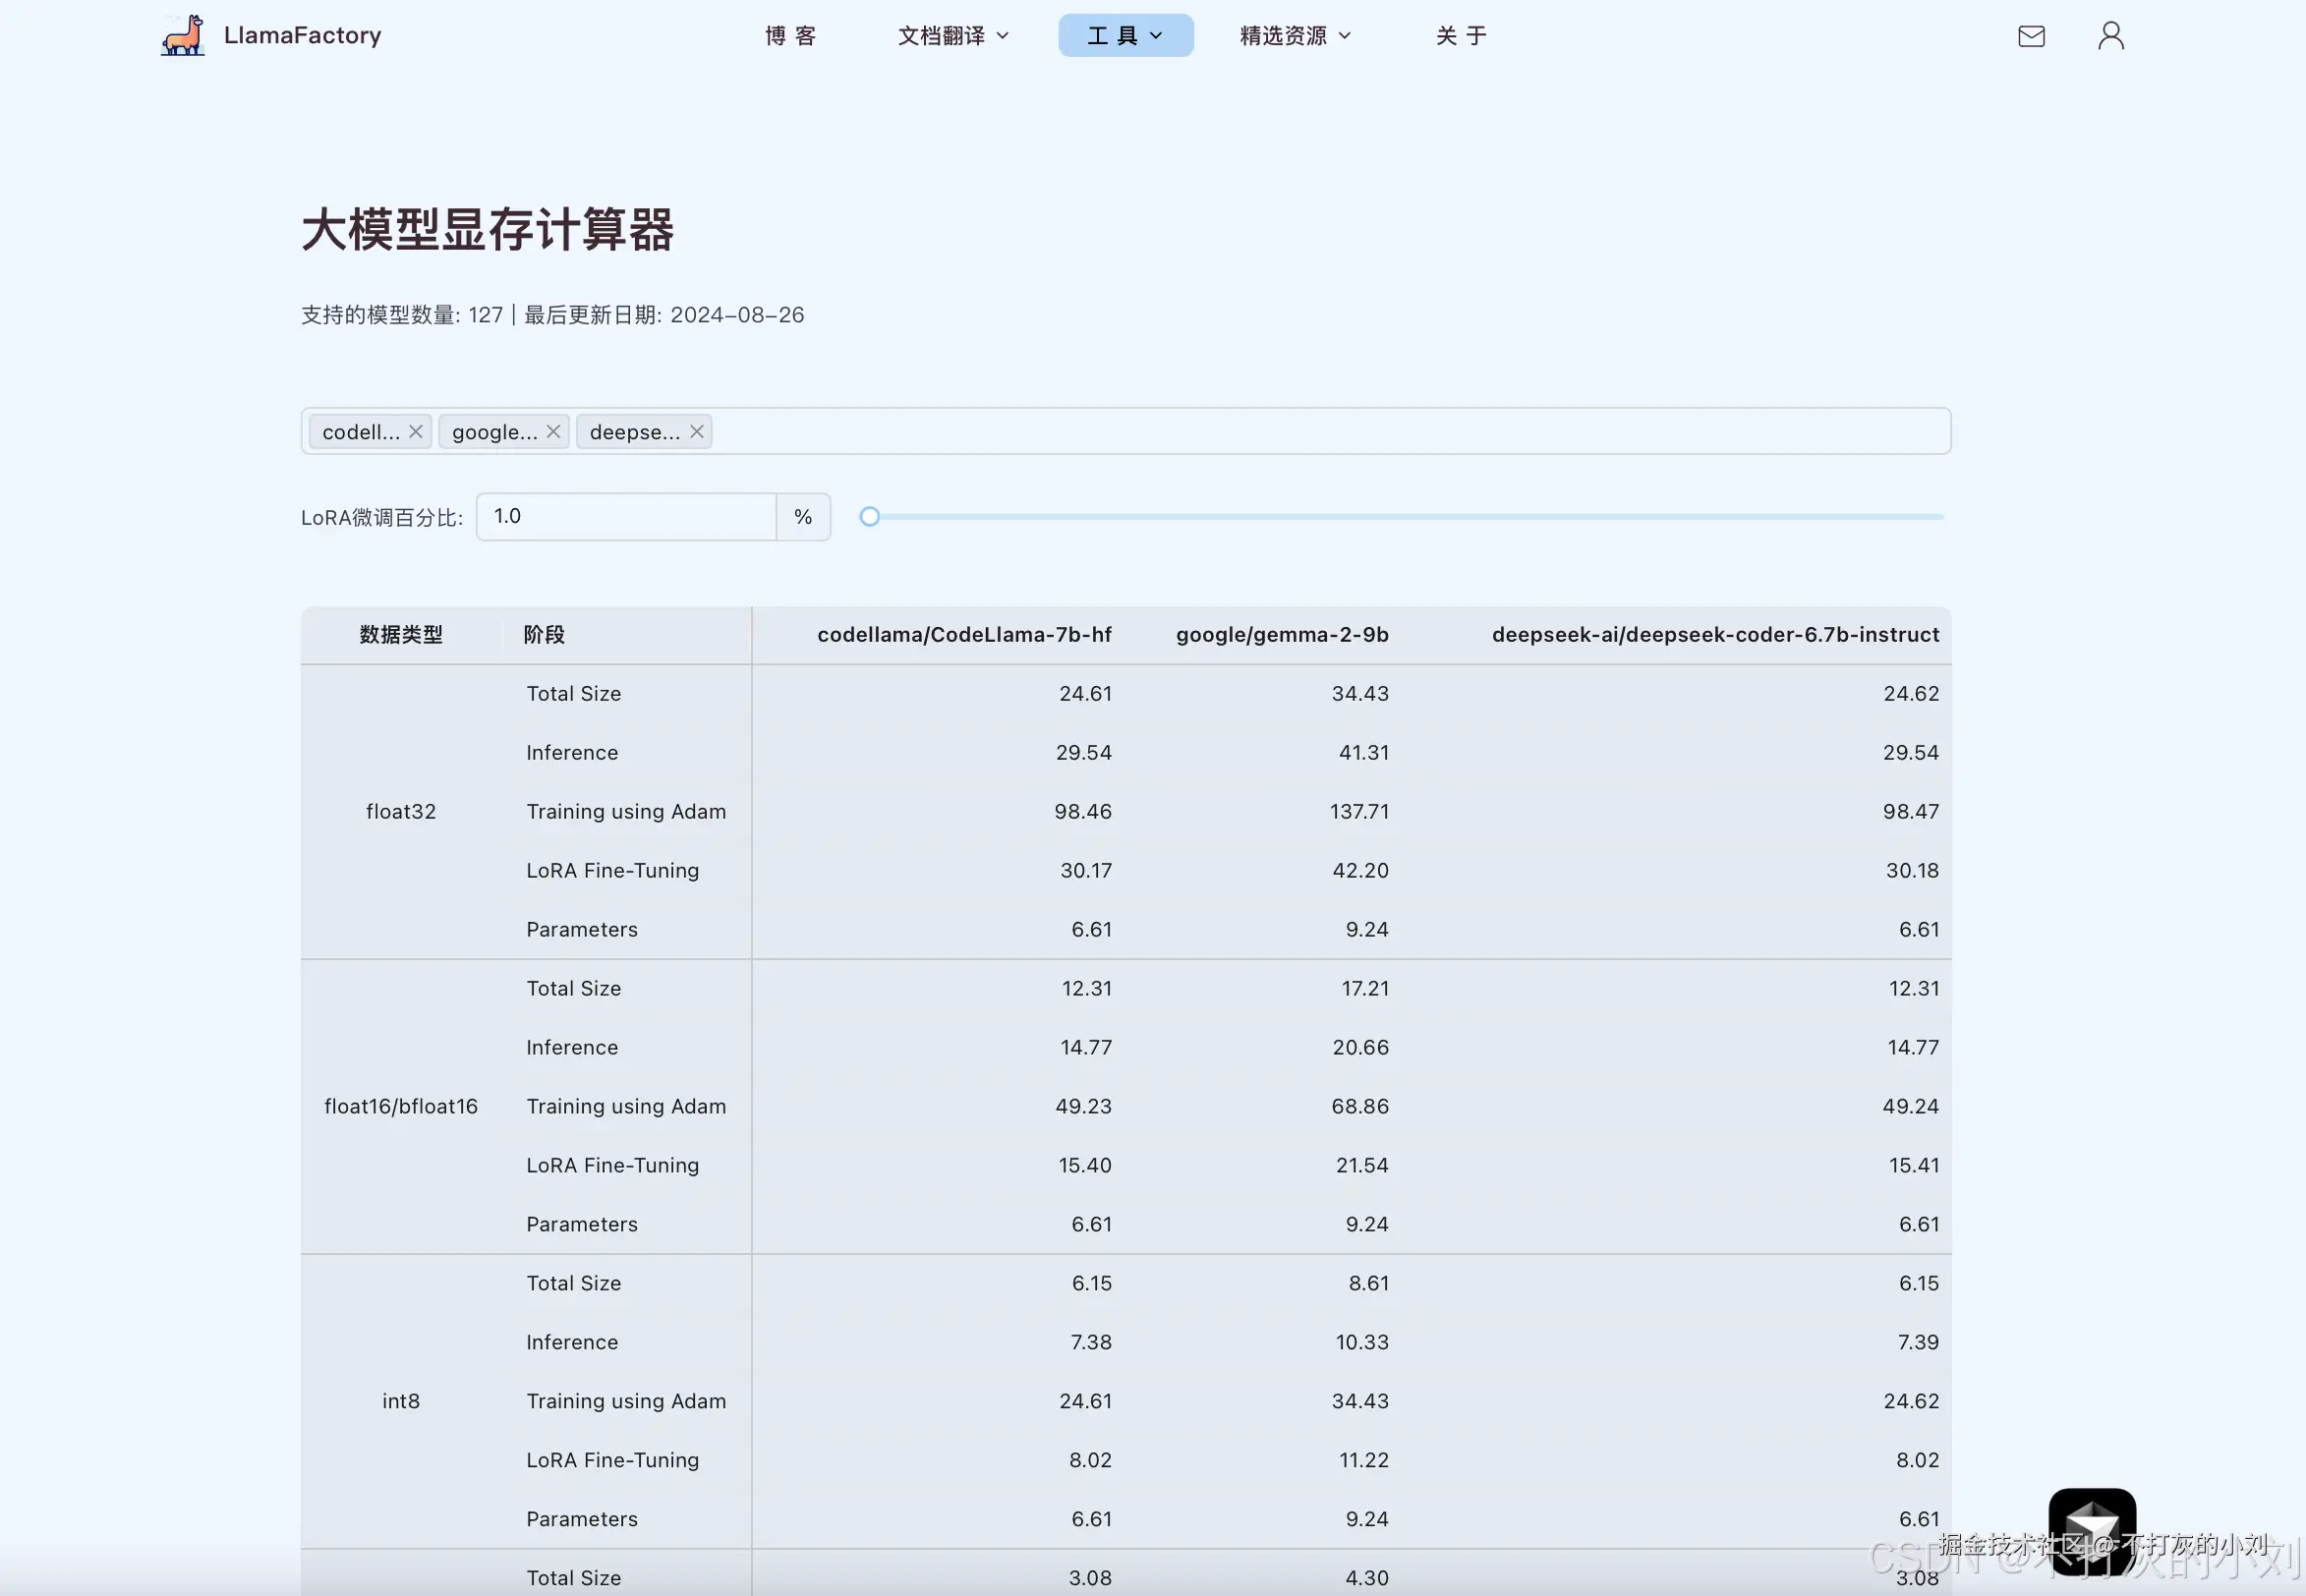Image resolution: width=2306 pixels, height=1596 pixels.
Task: Click the codellama/CodeLlama-7b-hf column header
Action: (x=964, y=635)
